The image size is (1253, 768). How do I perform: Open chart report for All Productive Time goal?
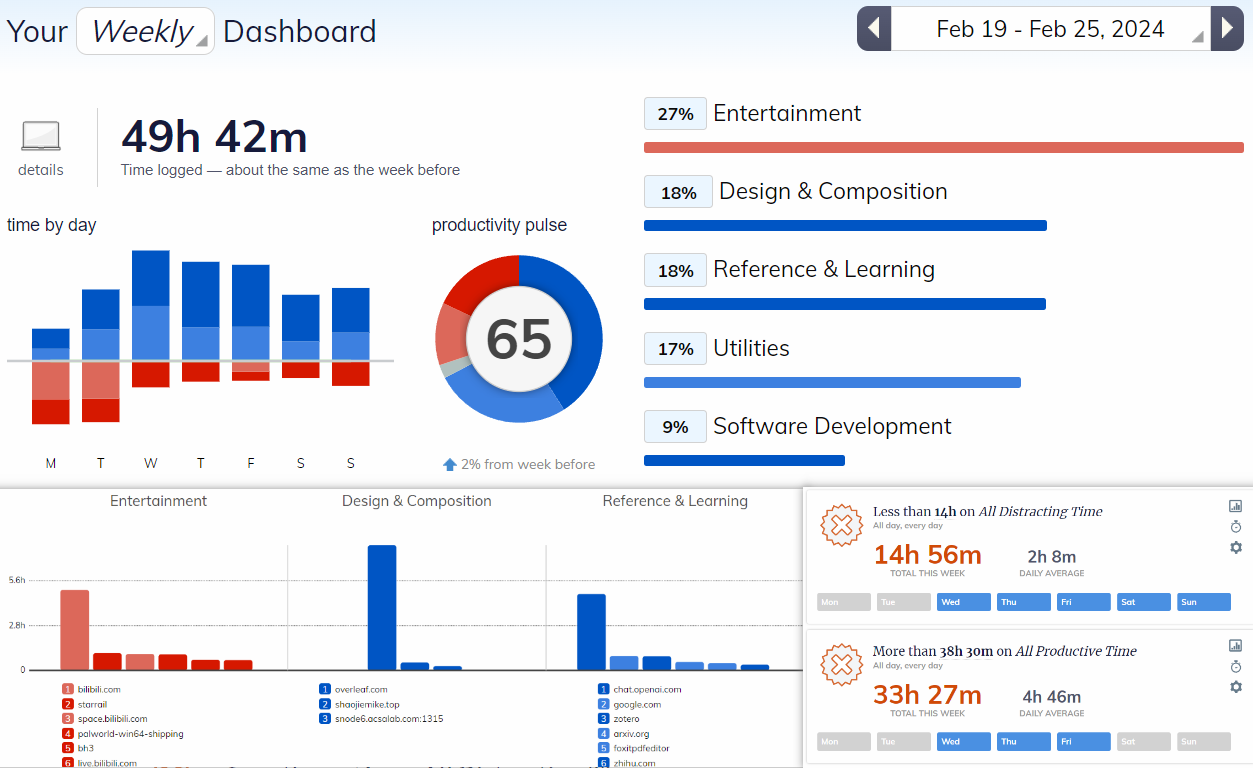[1235, 646]
